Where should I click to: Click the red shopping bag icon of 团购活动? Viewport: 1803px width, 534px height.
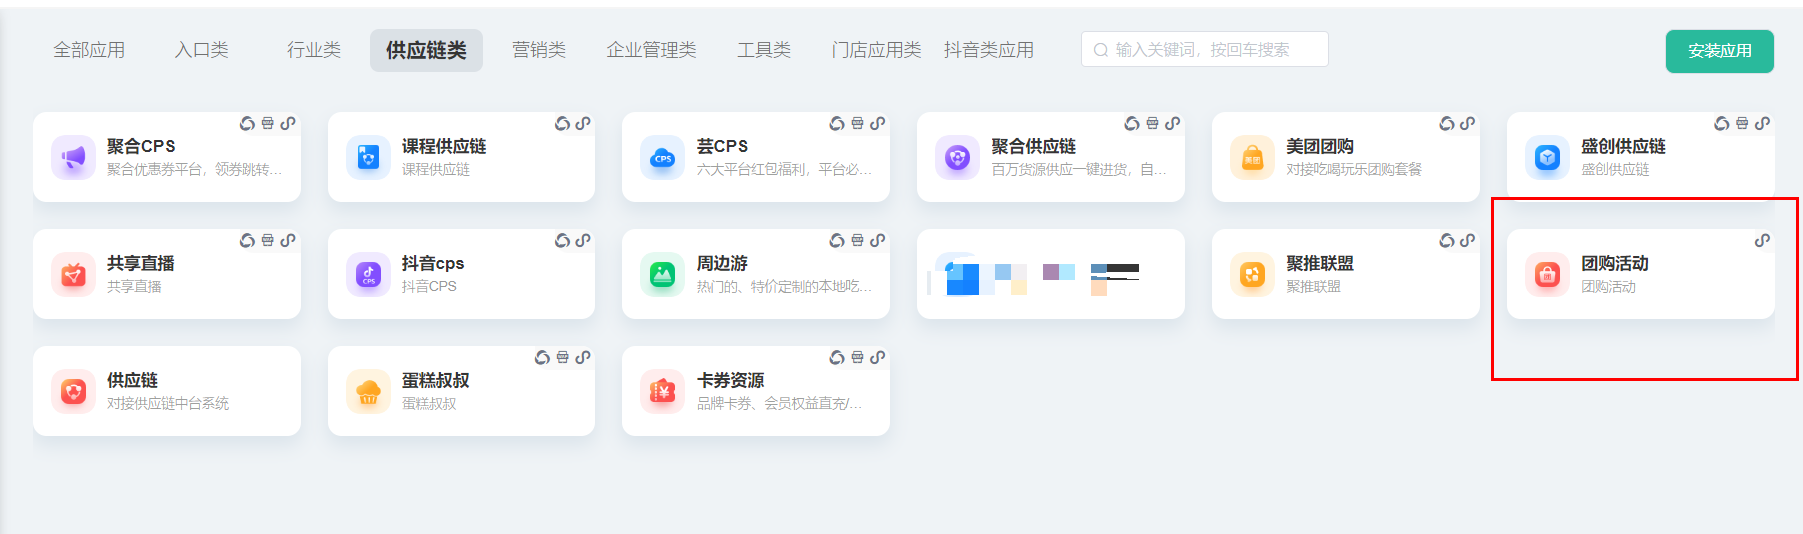click(1547, 275)
